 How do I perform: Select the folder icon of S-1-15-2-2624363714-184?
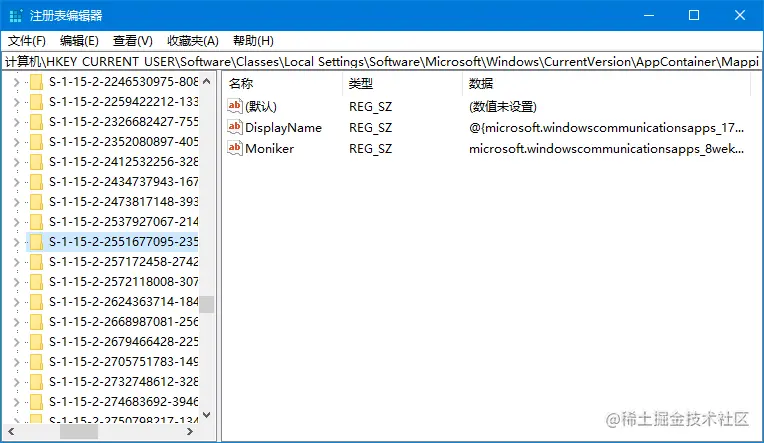click(37, 302)
